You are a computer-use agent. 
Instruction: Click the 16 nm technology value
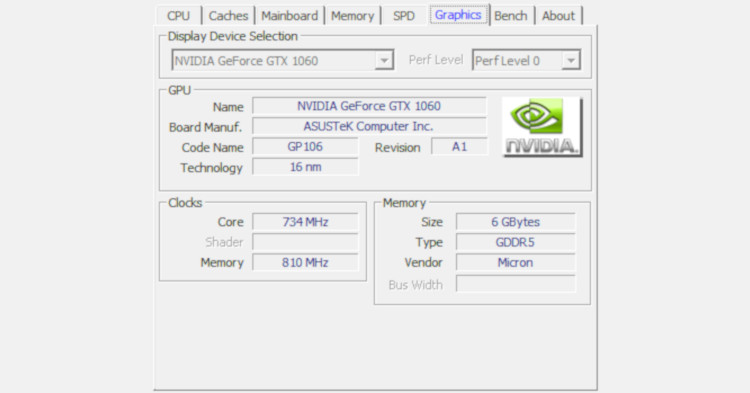(305, 167)
